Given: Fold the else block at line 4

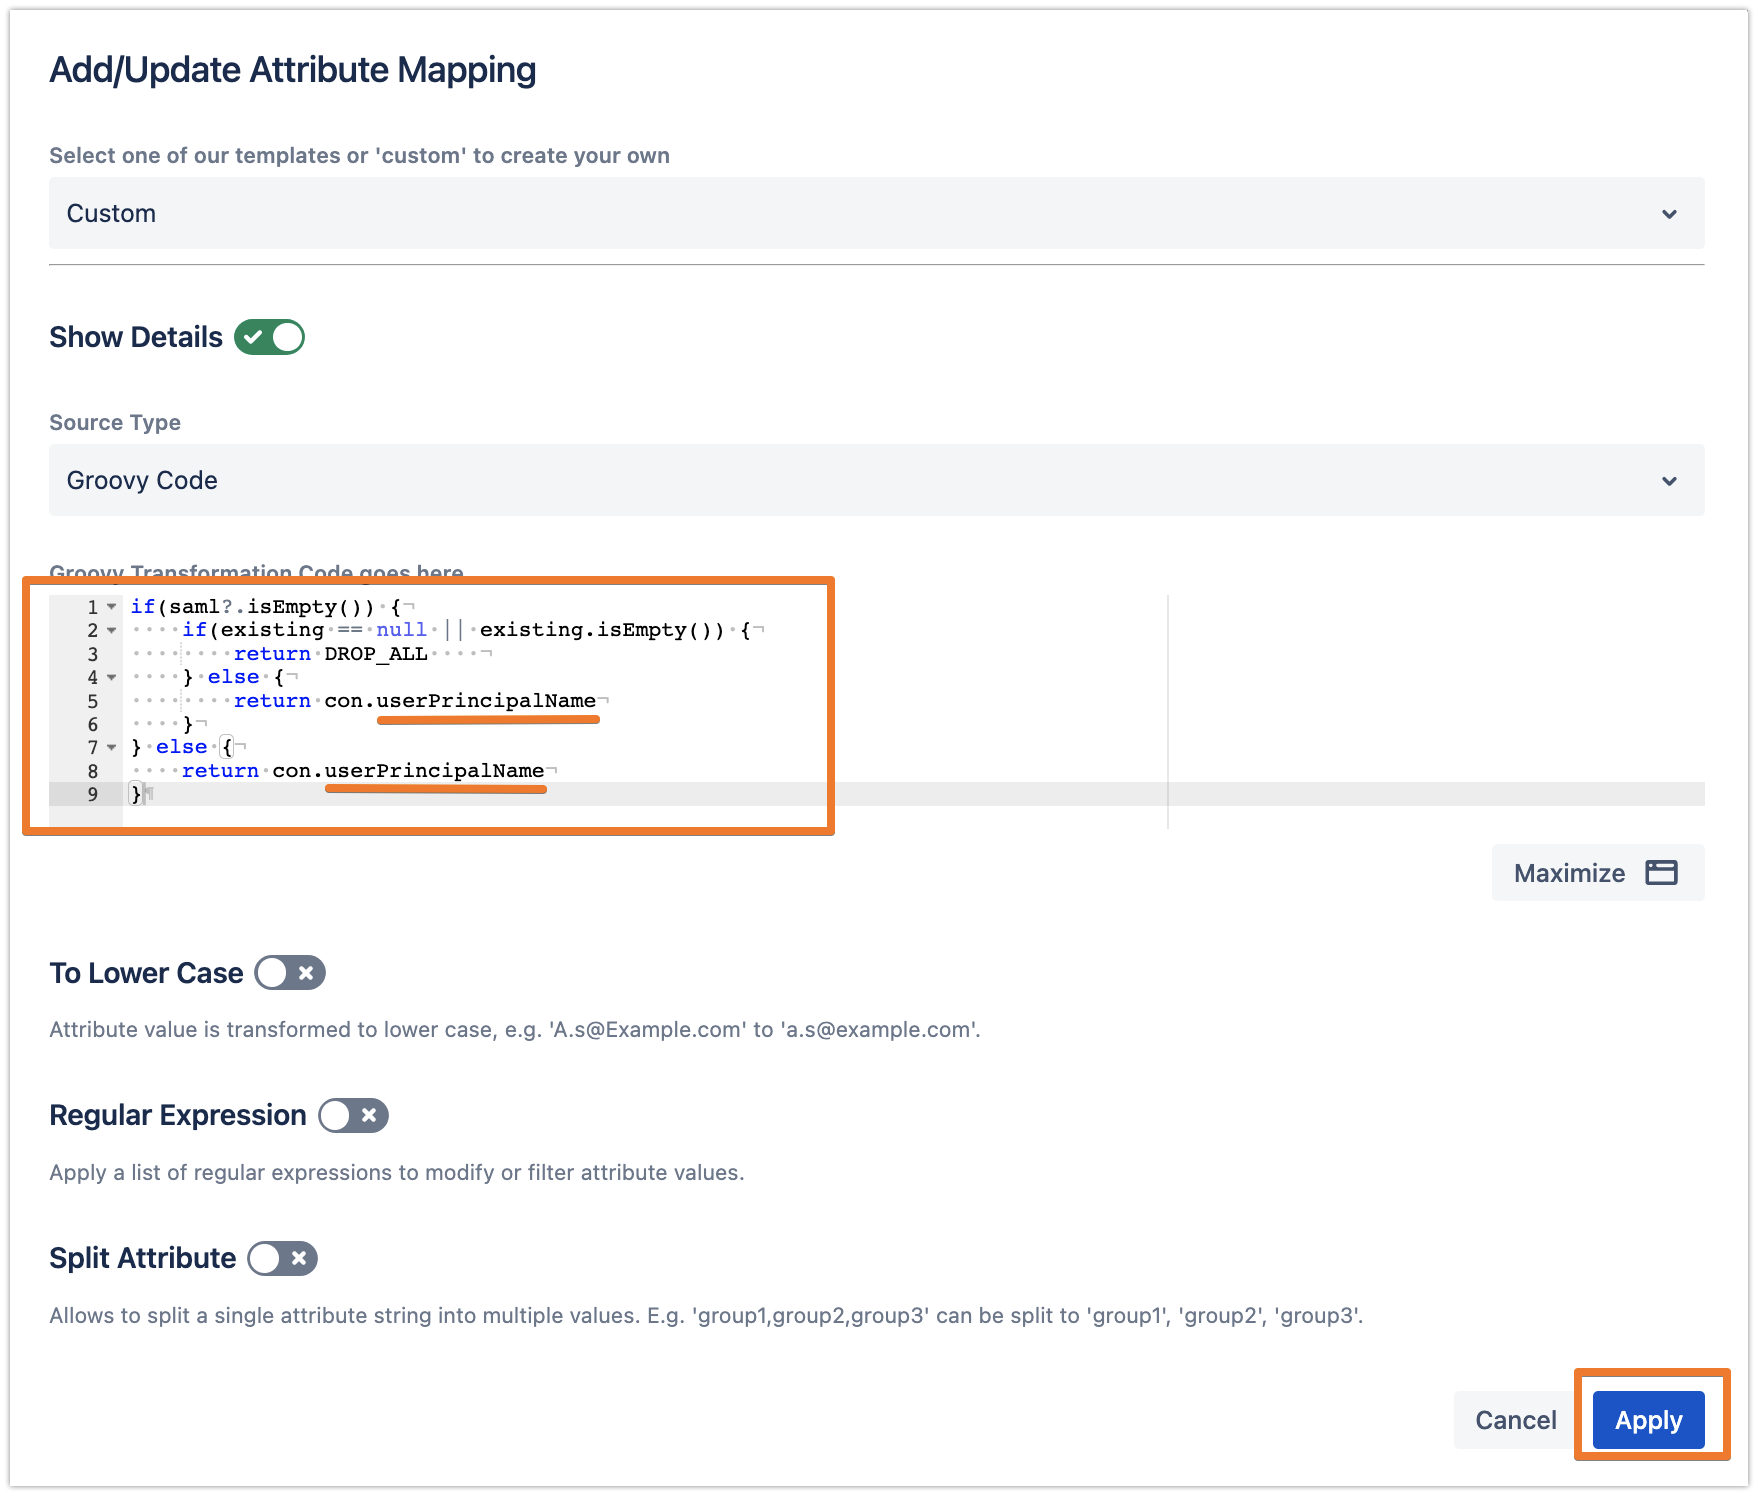Looking at the screenshot, I should point(112,677).
